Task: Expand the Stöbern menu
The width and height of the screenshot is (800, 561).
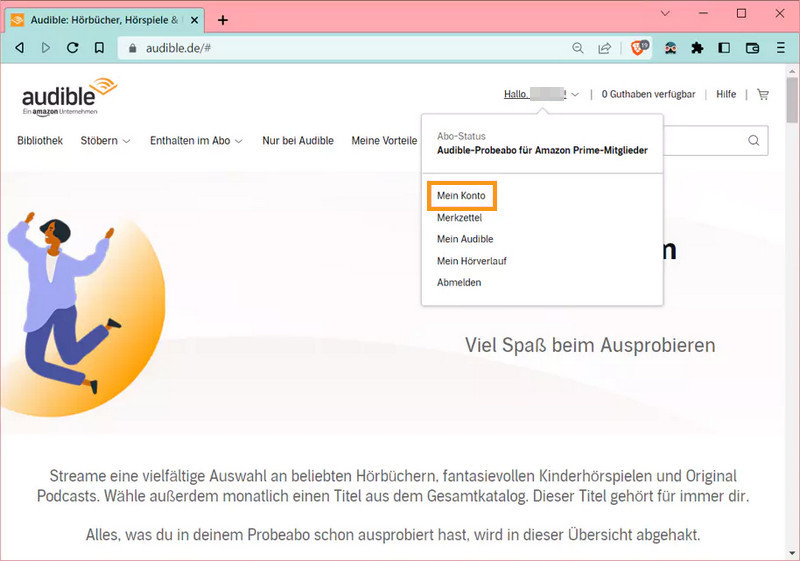Action: click(105, 141)
